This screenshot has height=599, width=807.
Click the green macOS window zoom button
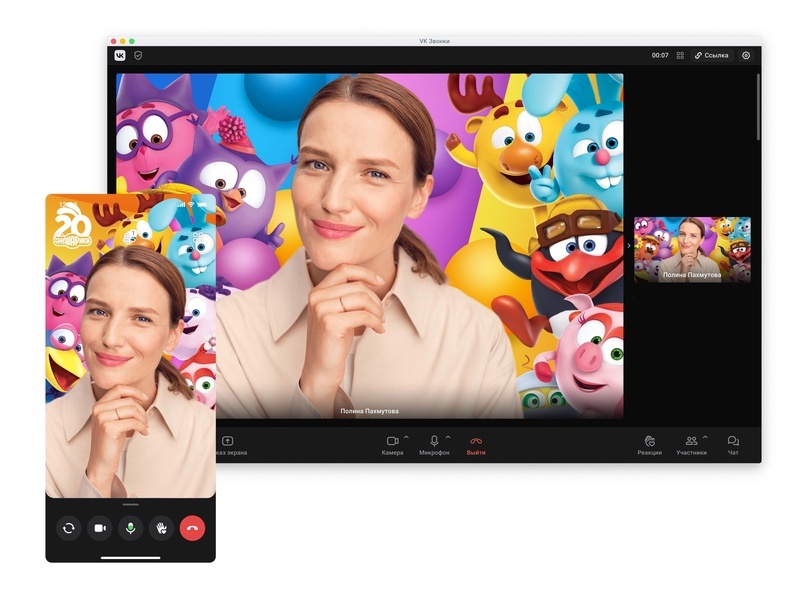(x=132, y=41)
